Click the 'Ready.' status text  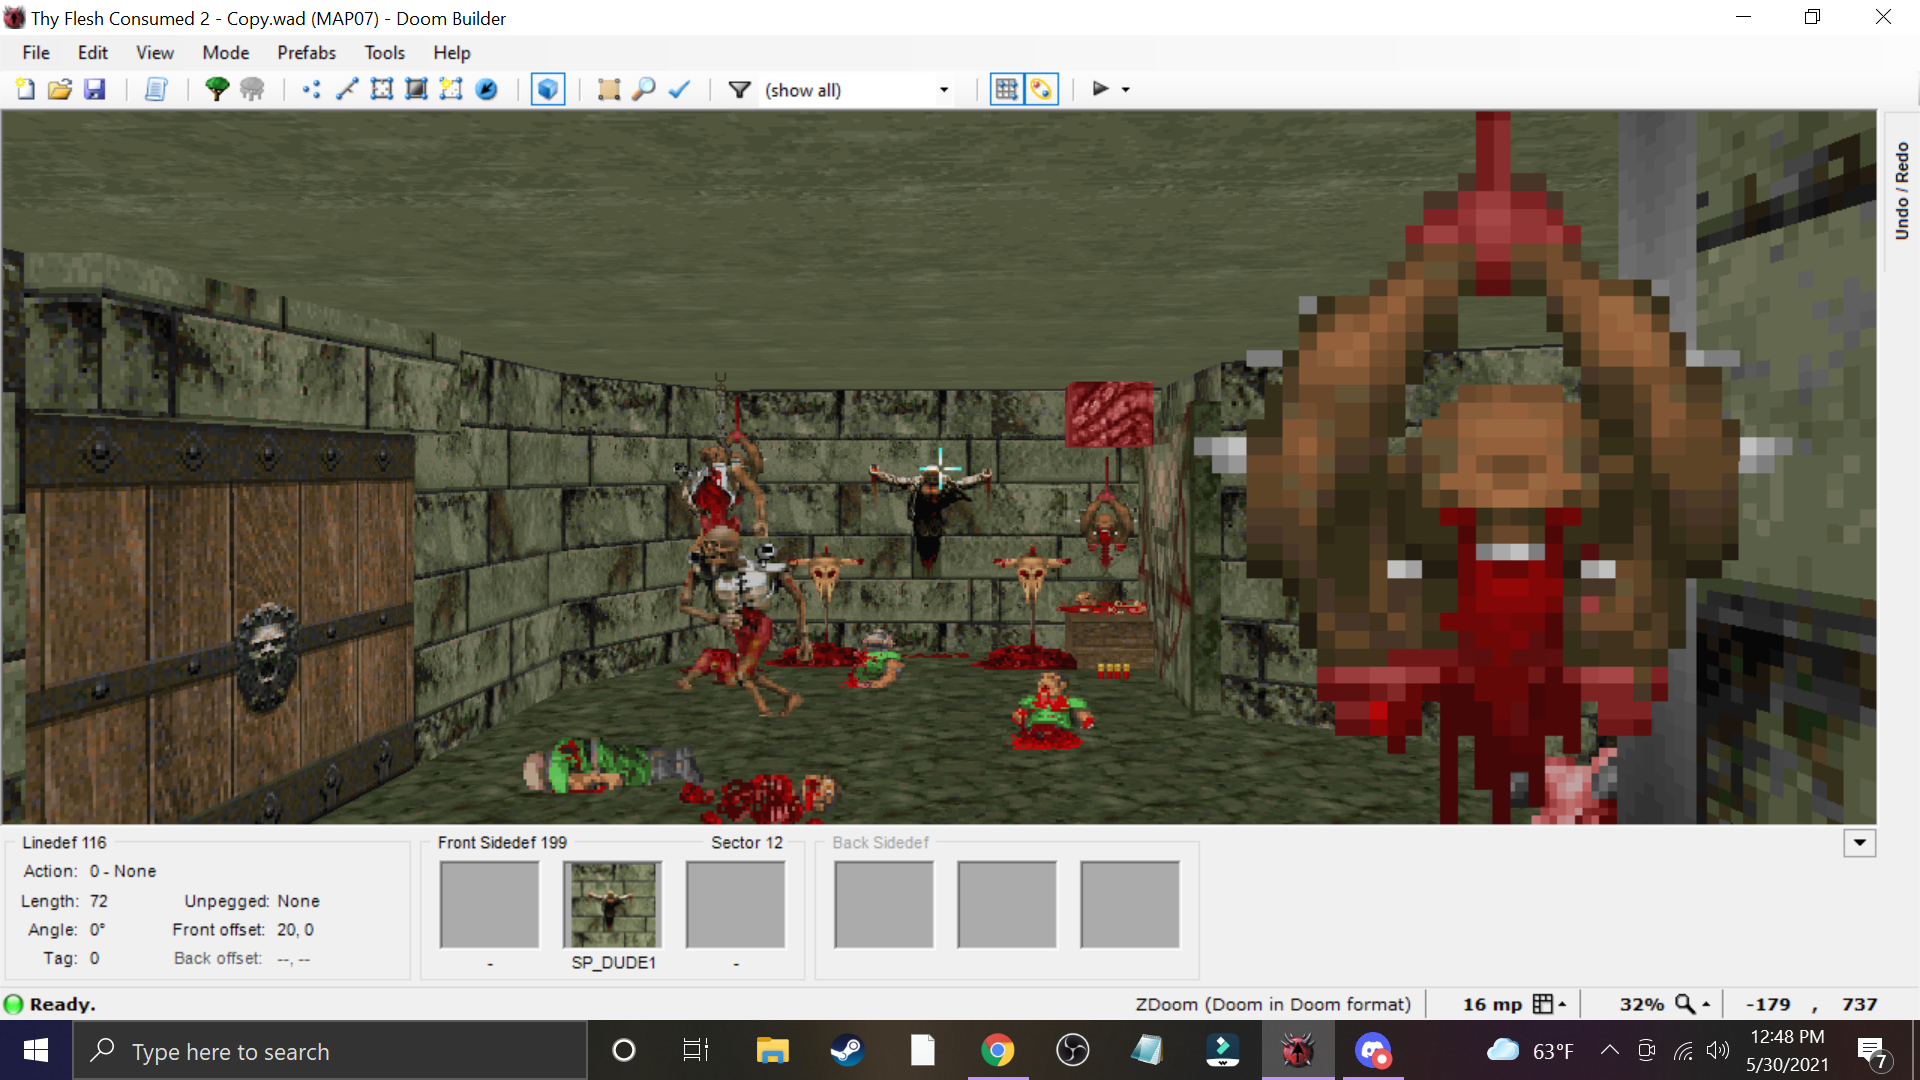click(x=62, y=1004)
